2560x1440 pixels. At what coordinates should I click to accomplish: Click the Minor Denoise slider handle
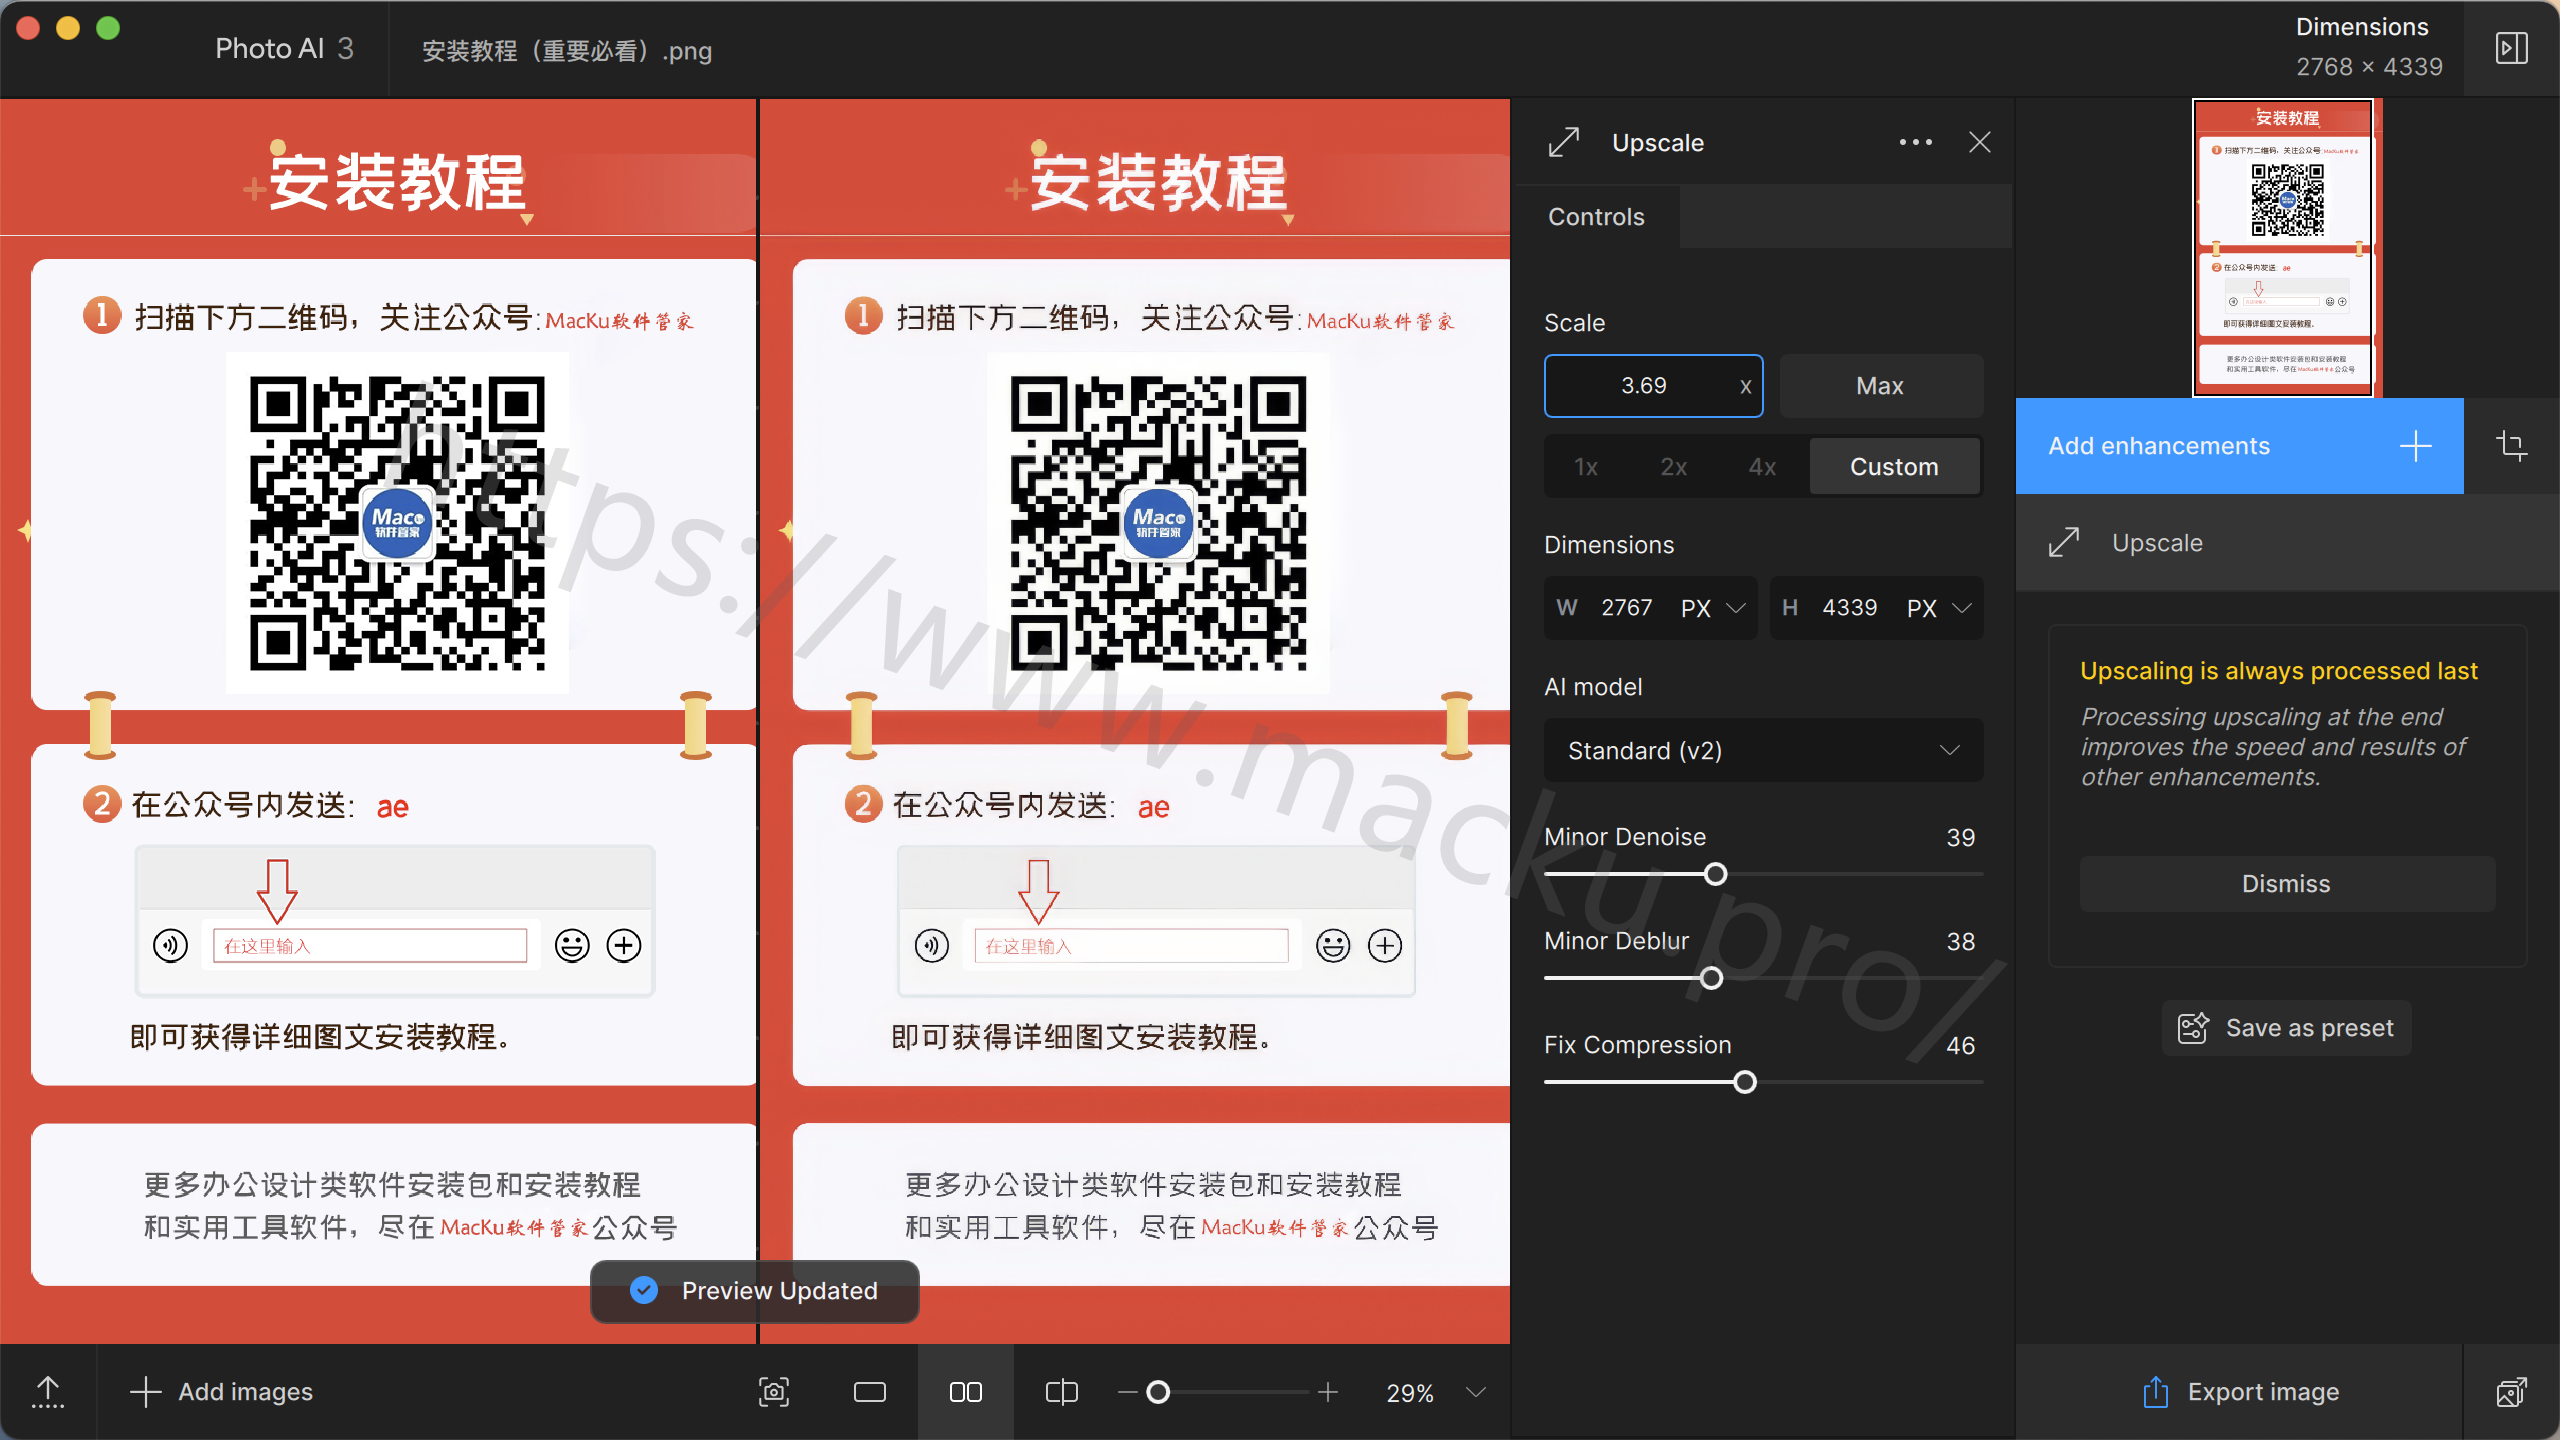click(1716, 875)
